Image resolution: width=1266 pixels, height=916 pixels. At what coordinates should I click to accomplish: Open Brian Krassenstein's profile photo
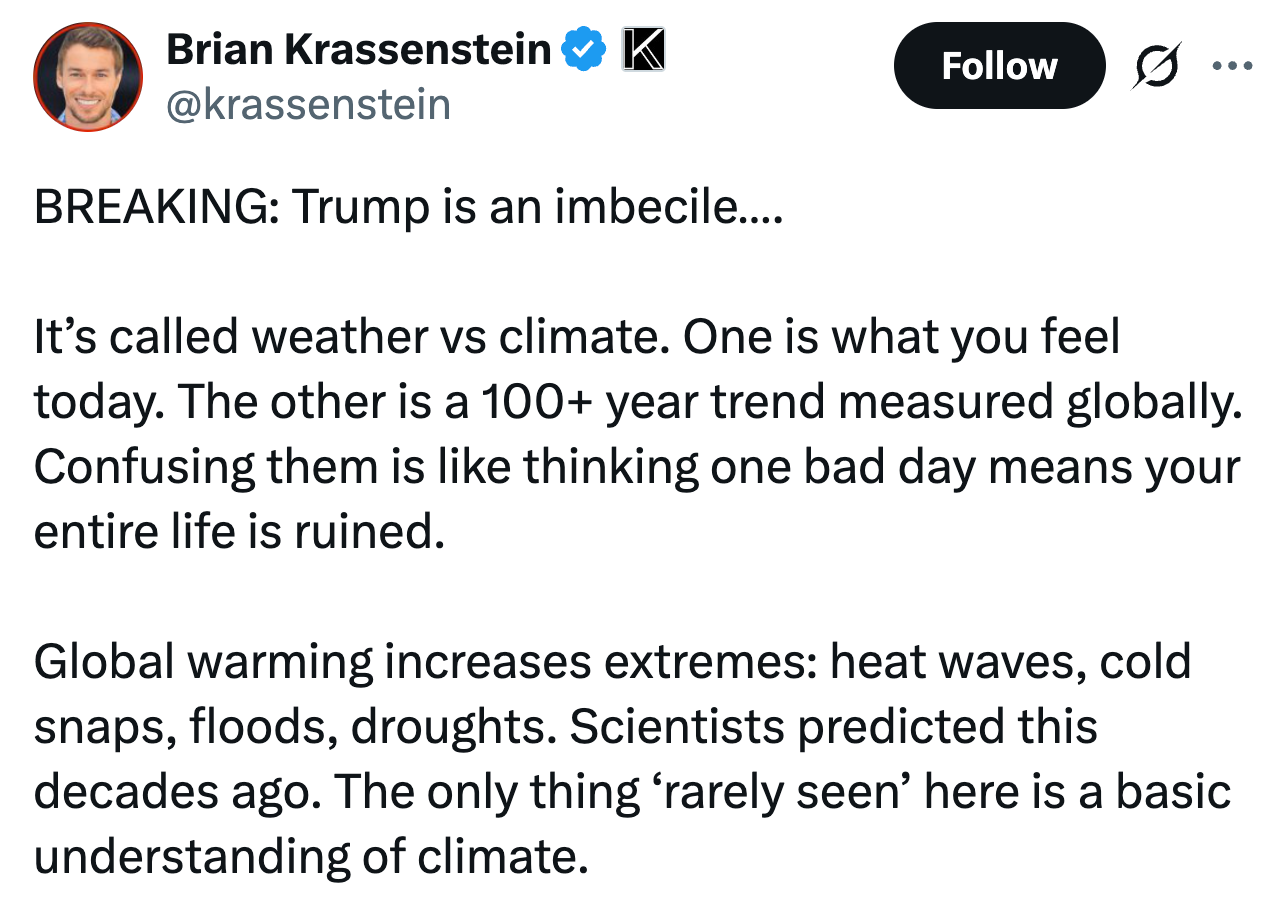[x=88, y=77]
